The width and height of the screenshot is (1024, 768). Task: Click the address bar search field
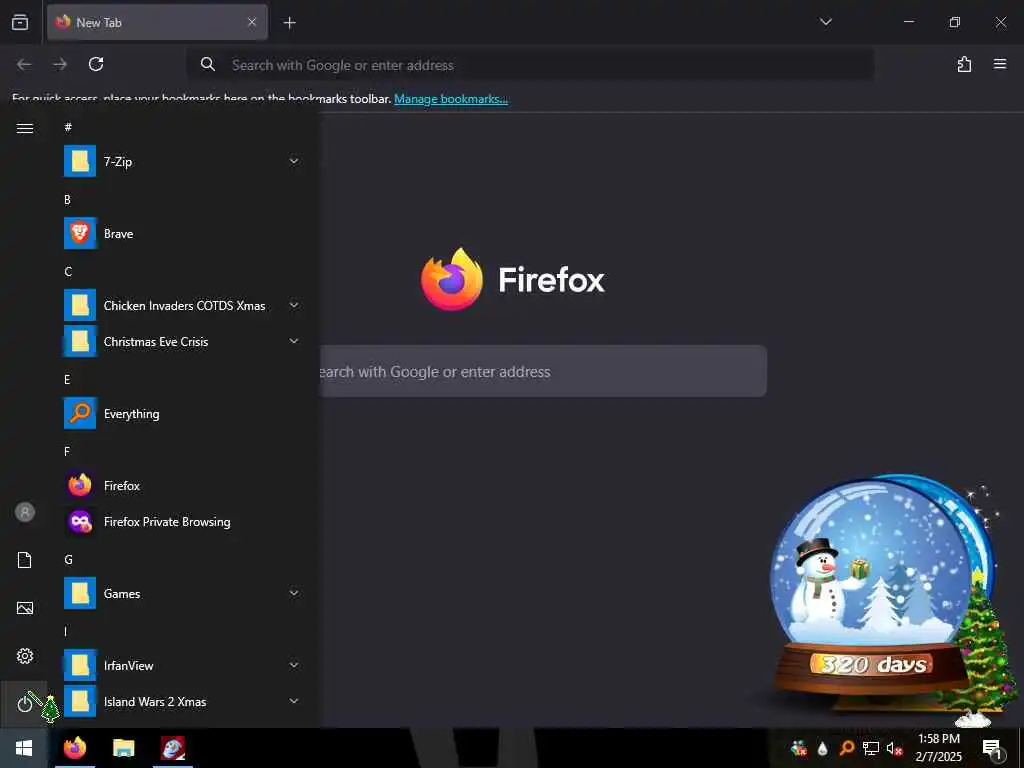(530, 65)
